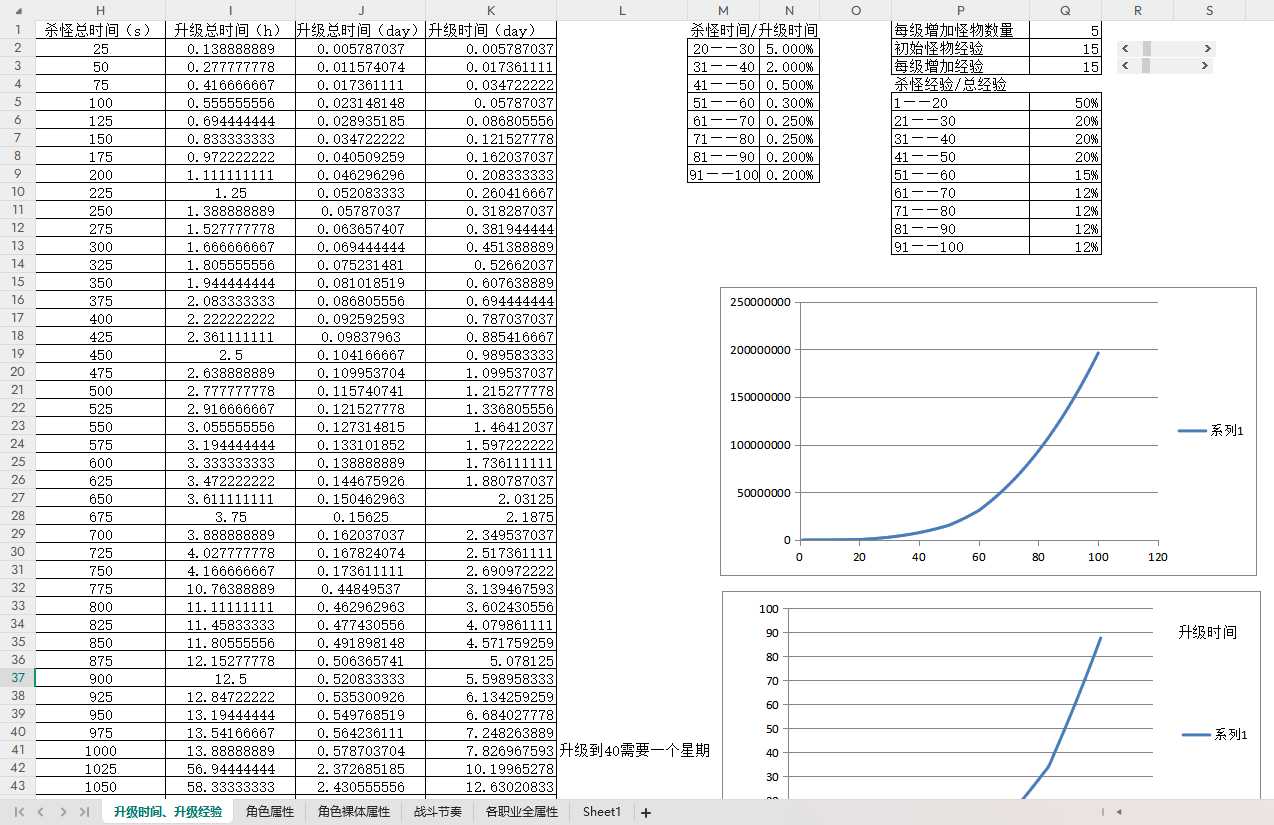
Task: Open the 各职业全属性 sheet tab
Action: pyautogui.click(x=522, y=812)
